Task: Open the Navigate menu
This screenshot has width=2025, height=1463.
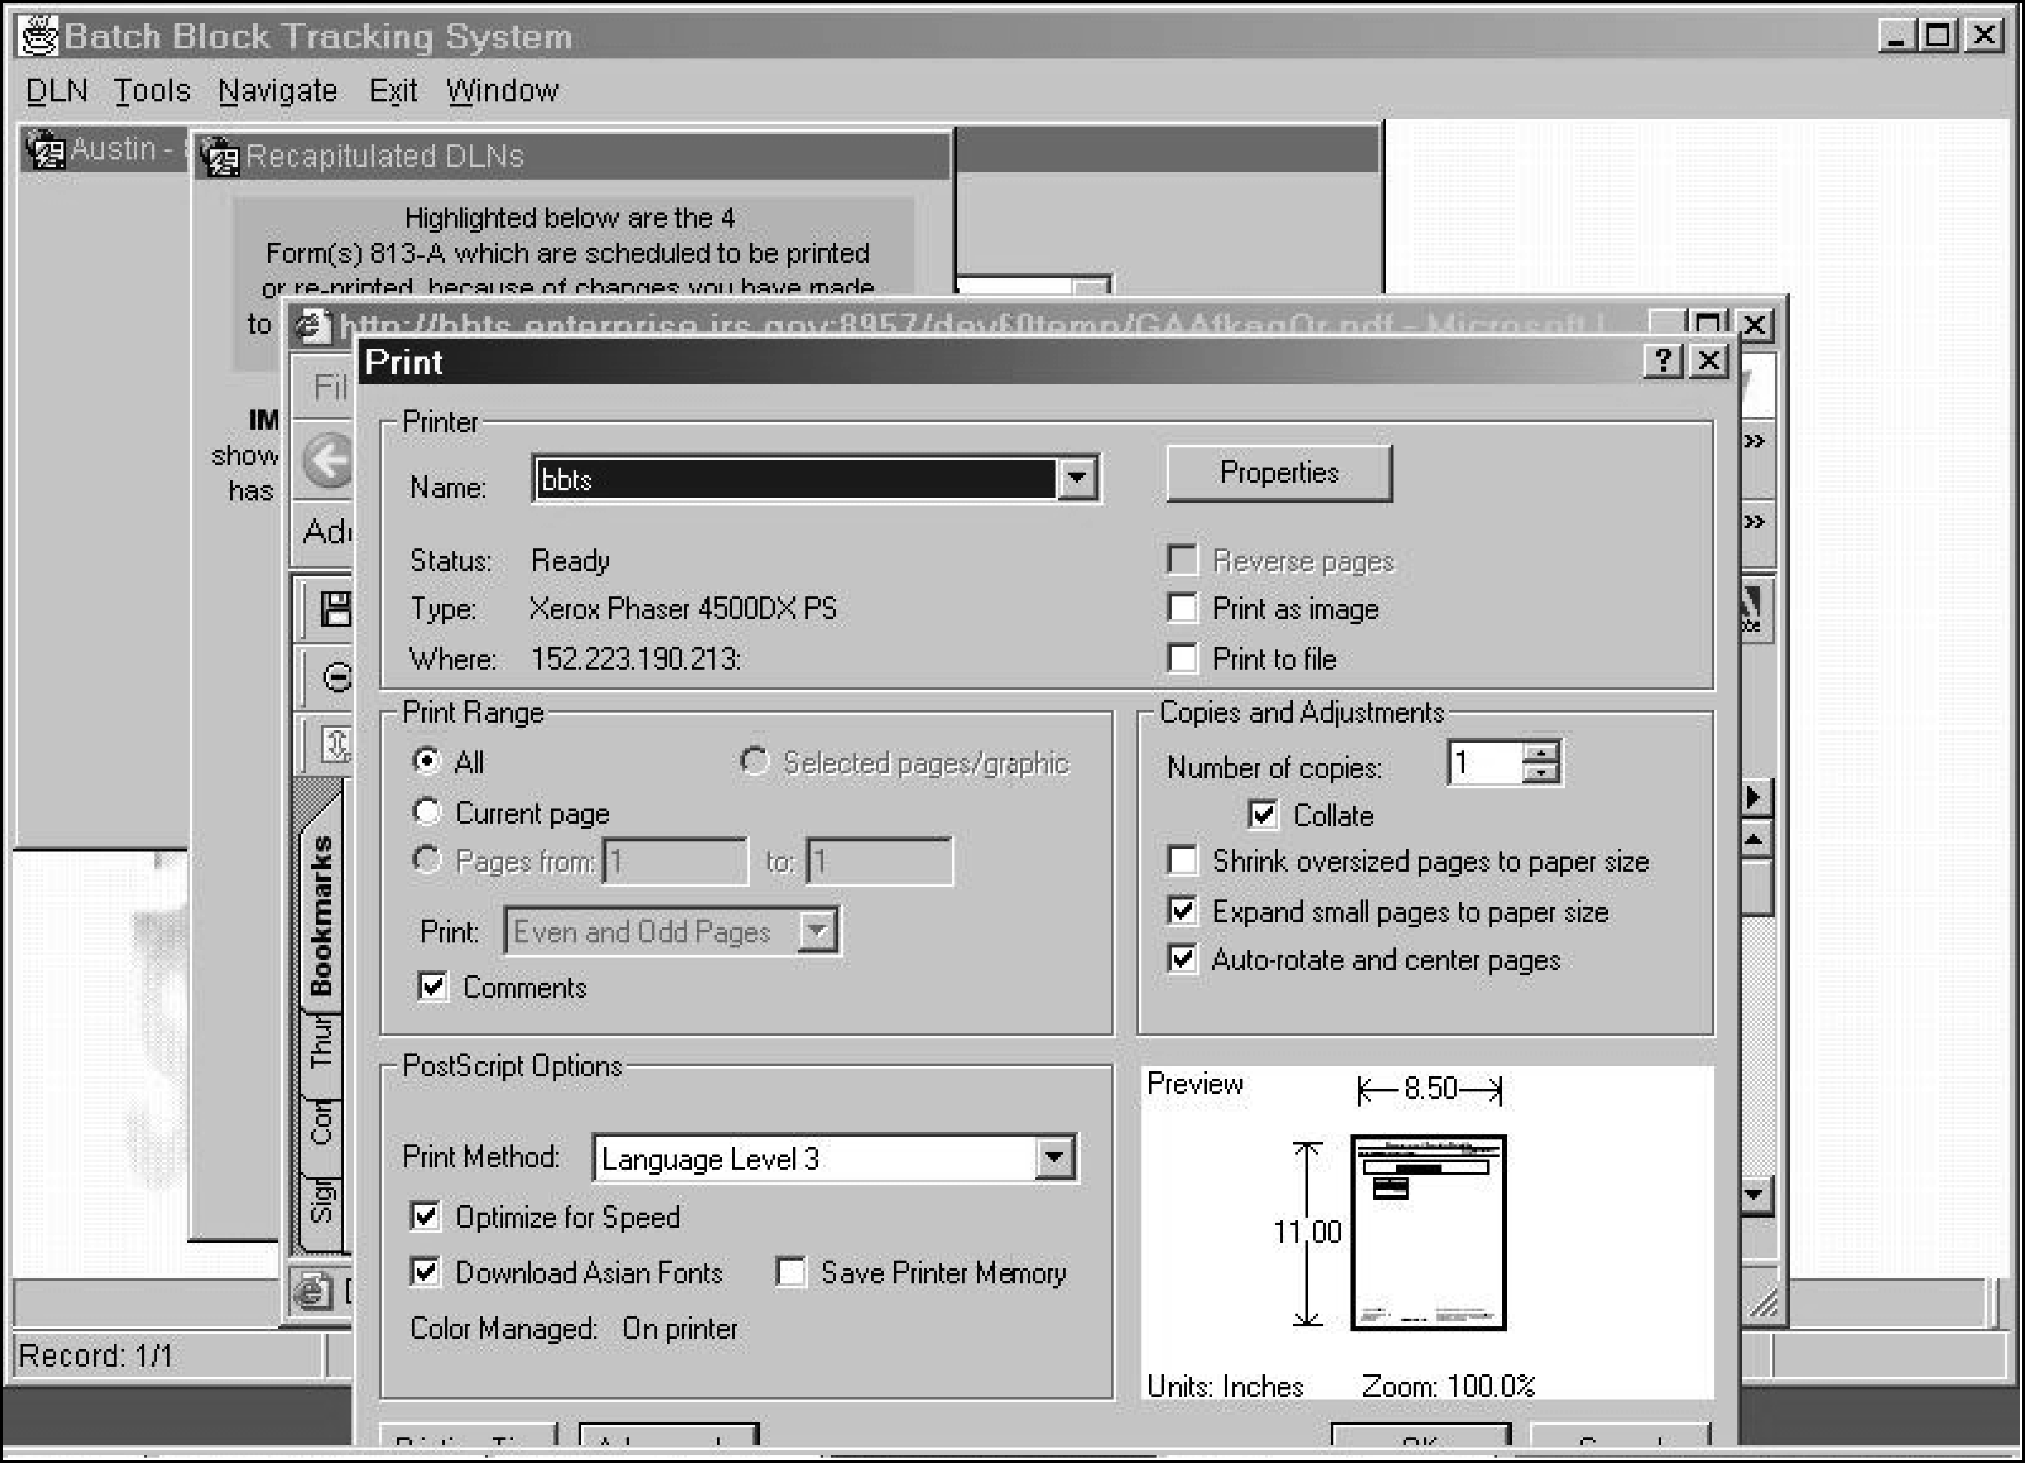Action: coord(277,91)
